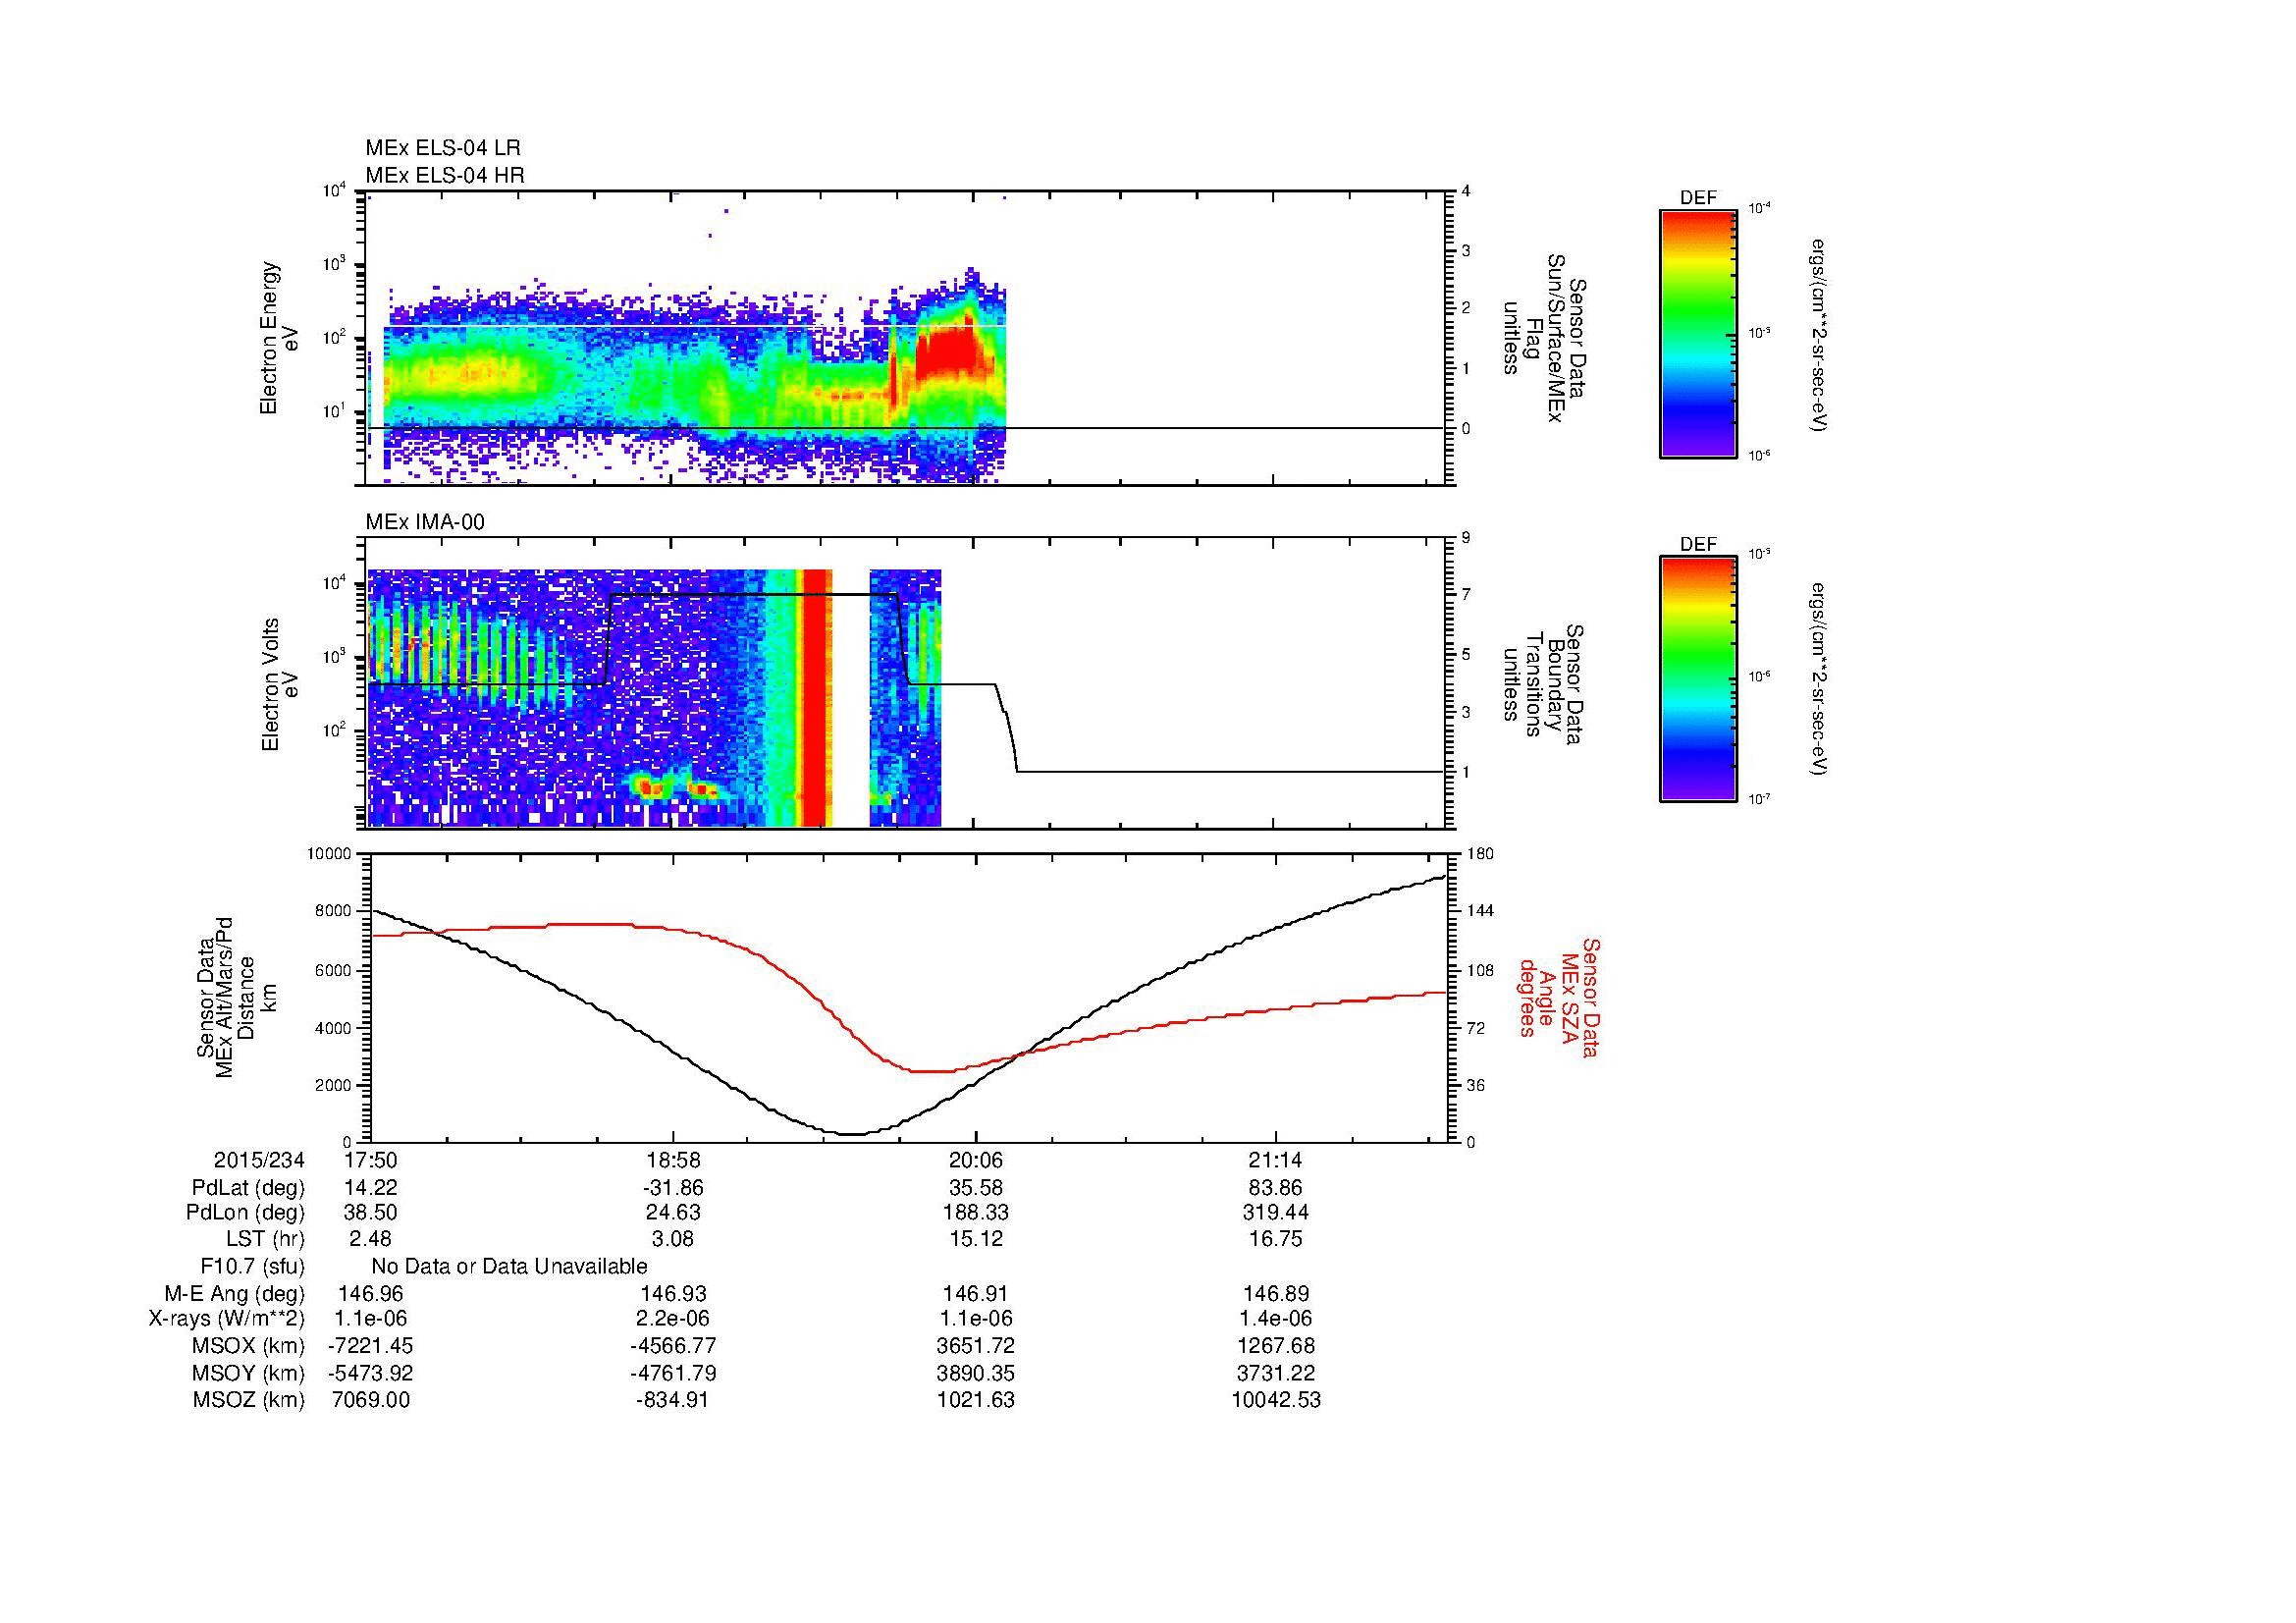Click LST value '15.12'

point(976,1240)
